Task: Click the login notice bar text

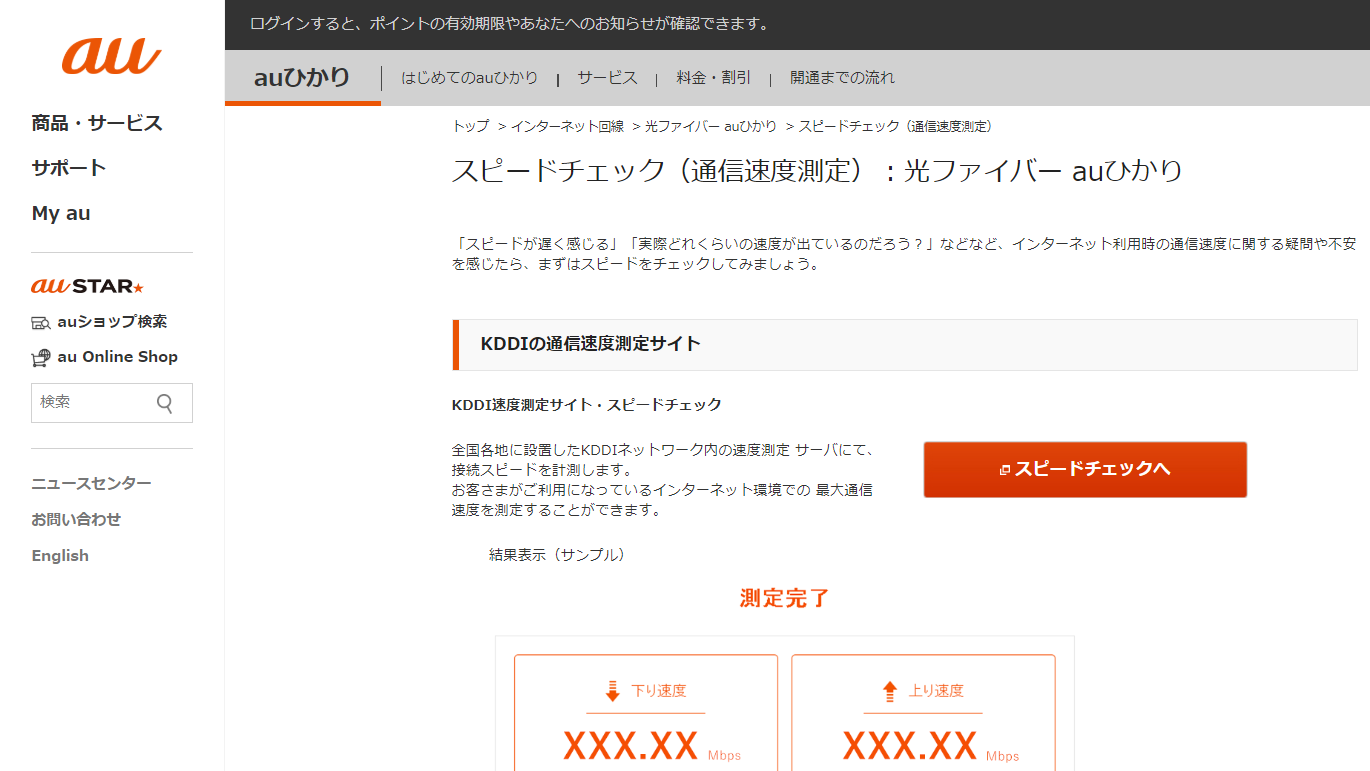Action: [x=510, y=24]
